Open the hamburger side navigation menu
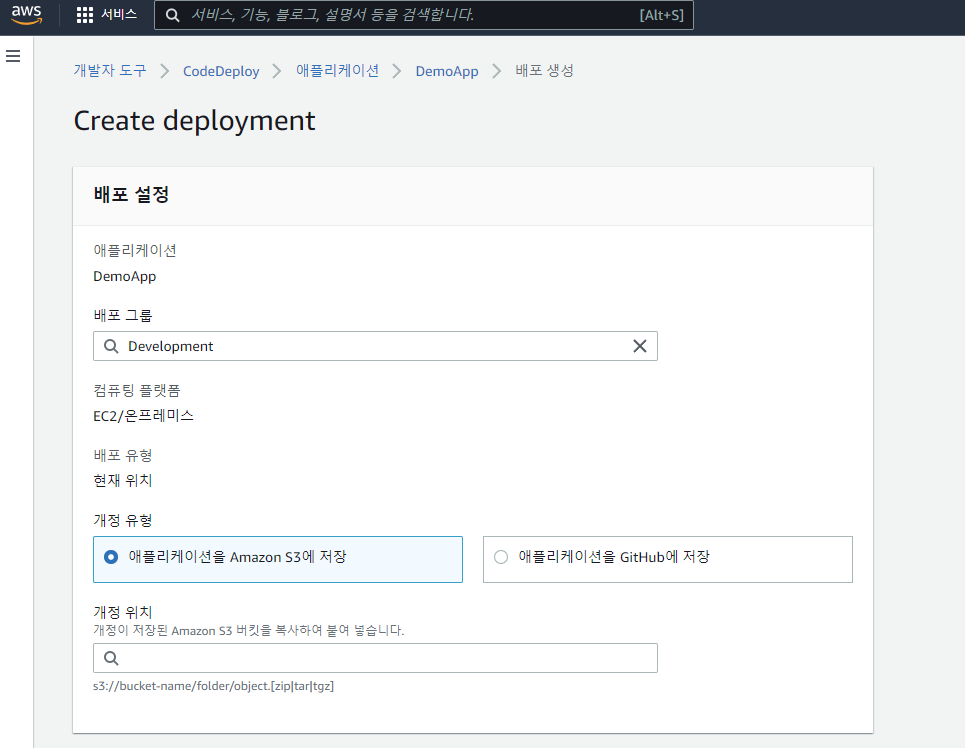The width and height of the screenshot is (965, 748). pyautogui.click(x=13, y=56)
